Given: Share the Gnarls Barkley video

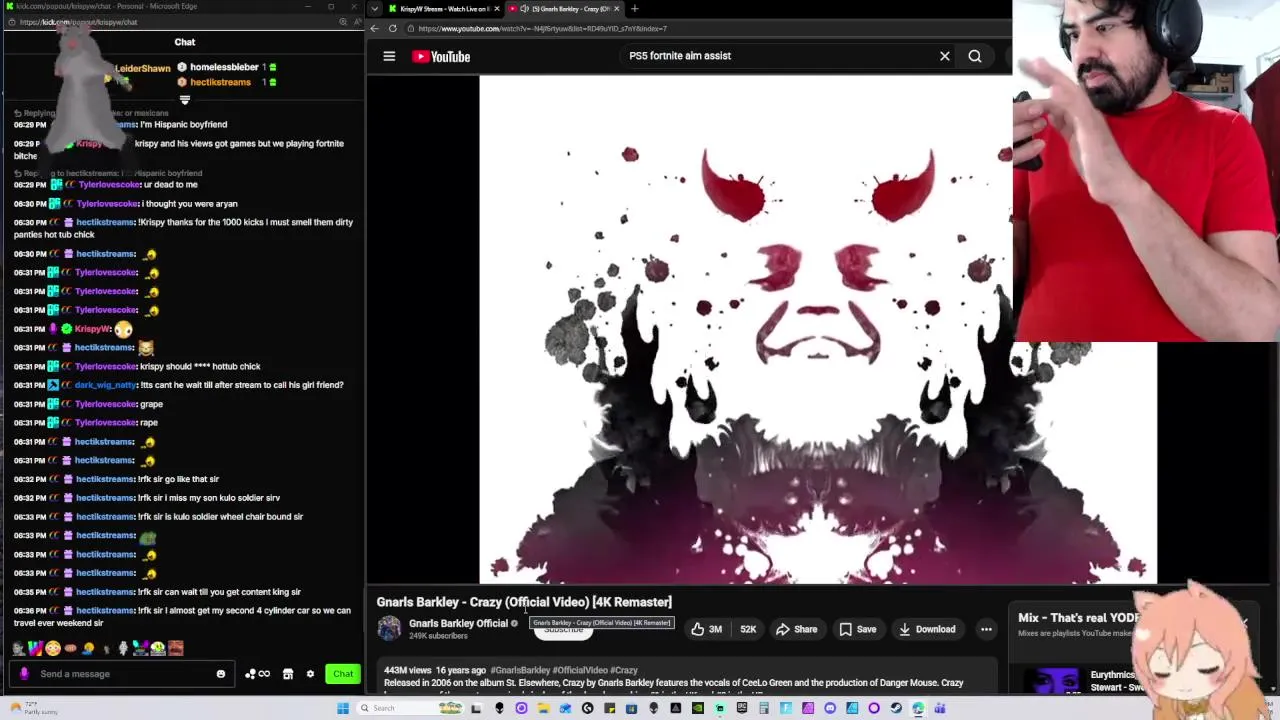Looking at the screenshot, I should pyautogui.click(x=796, y=629).
